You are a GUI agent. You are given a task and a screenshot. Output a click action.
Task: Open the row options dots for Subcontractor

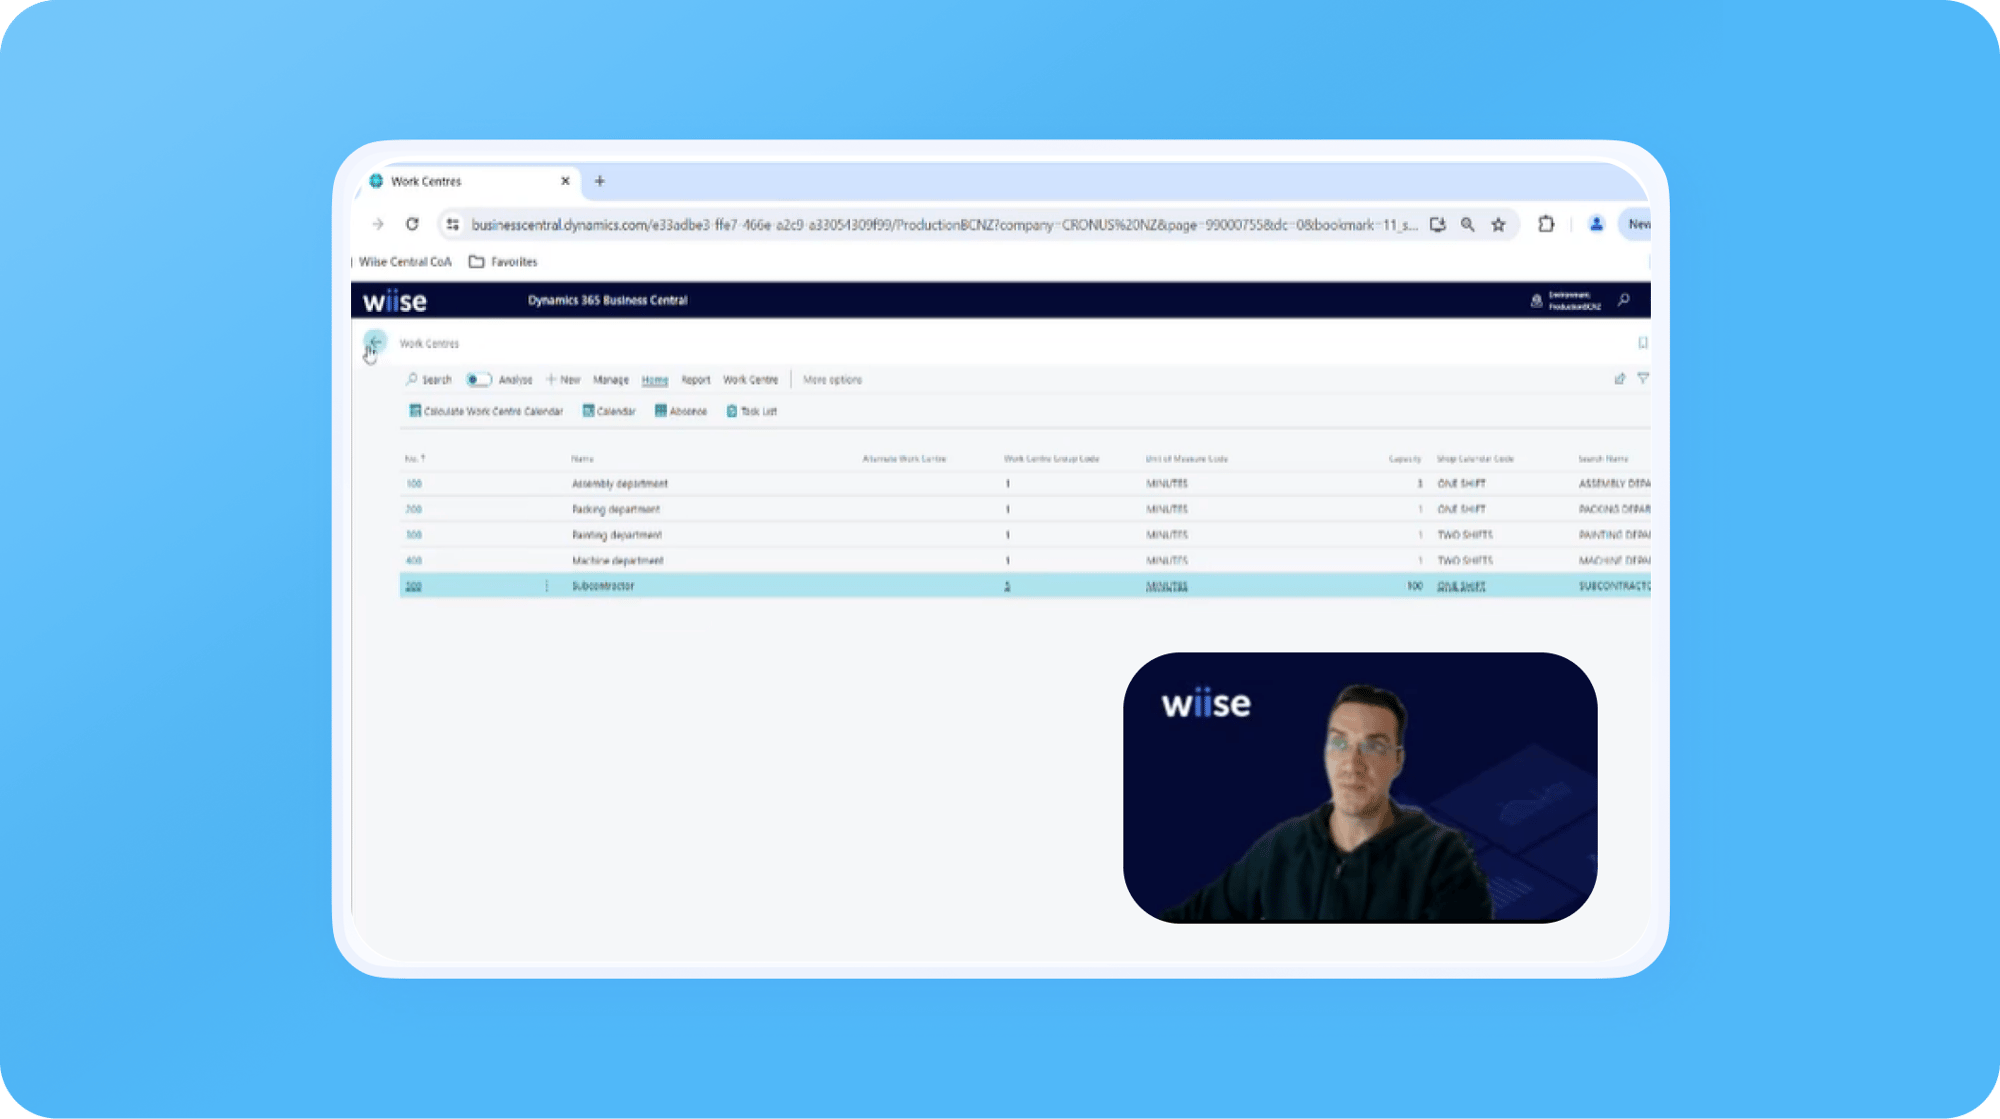(x=546, y=586)
